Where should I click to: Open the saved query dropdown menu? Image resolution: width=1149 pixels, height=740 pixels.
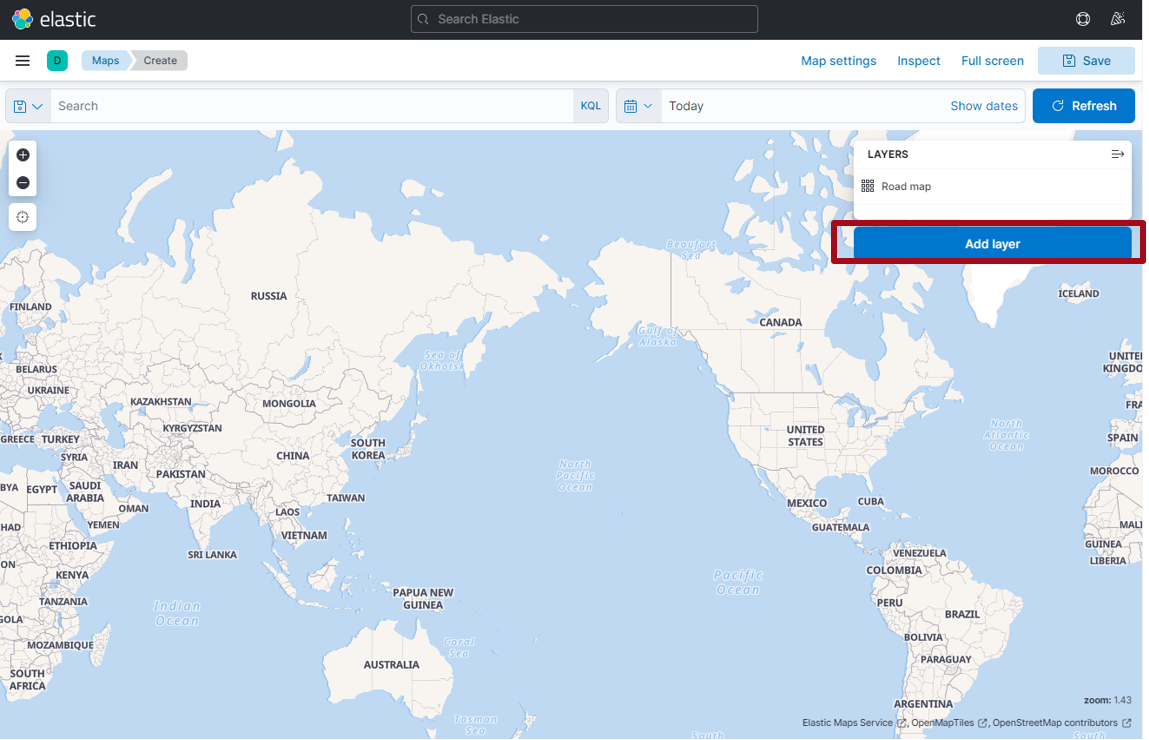click(28, 106)
